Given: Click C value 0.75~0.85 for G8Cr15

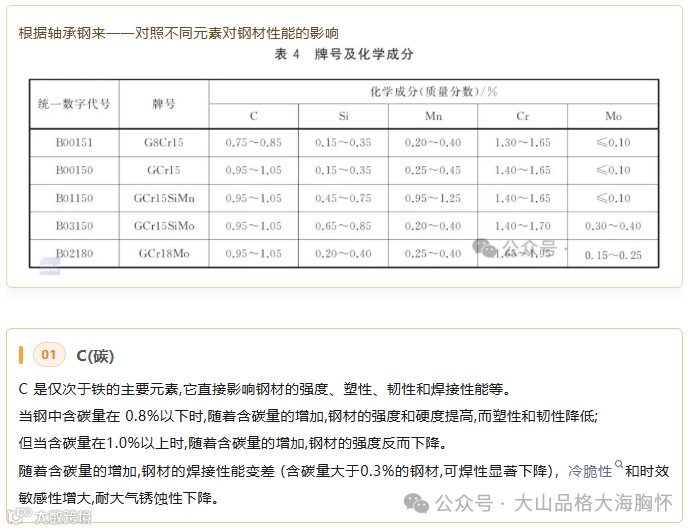Looking at the screenshot, I should pos(254,143).
